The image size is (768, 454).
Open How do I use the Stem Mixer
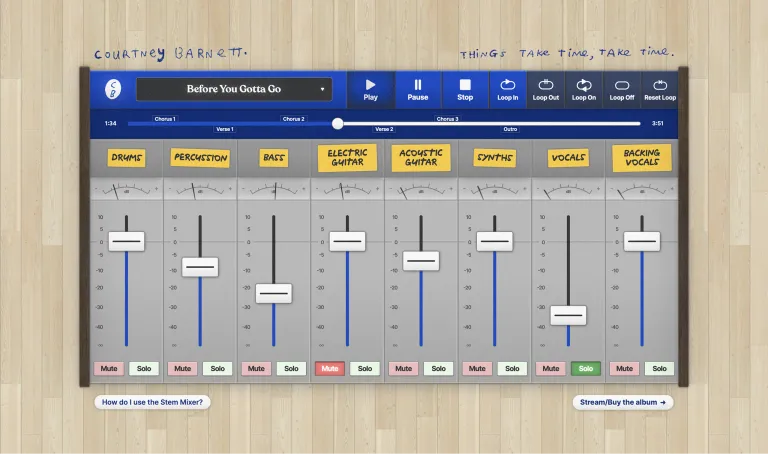pos(152,402)
